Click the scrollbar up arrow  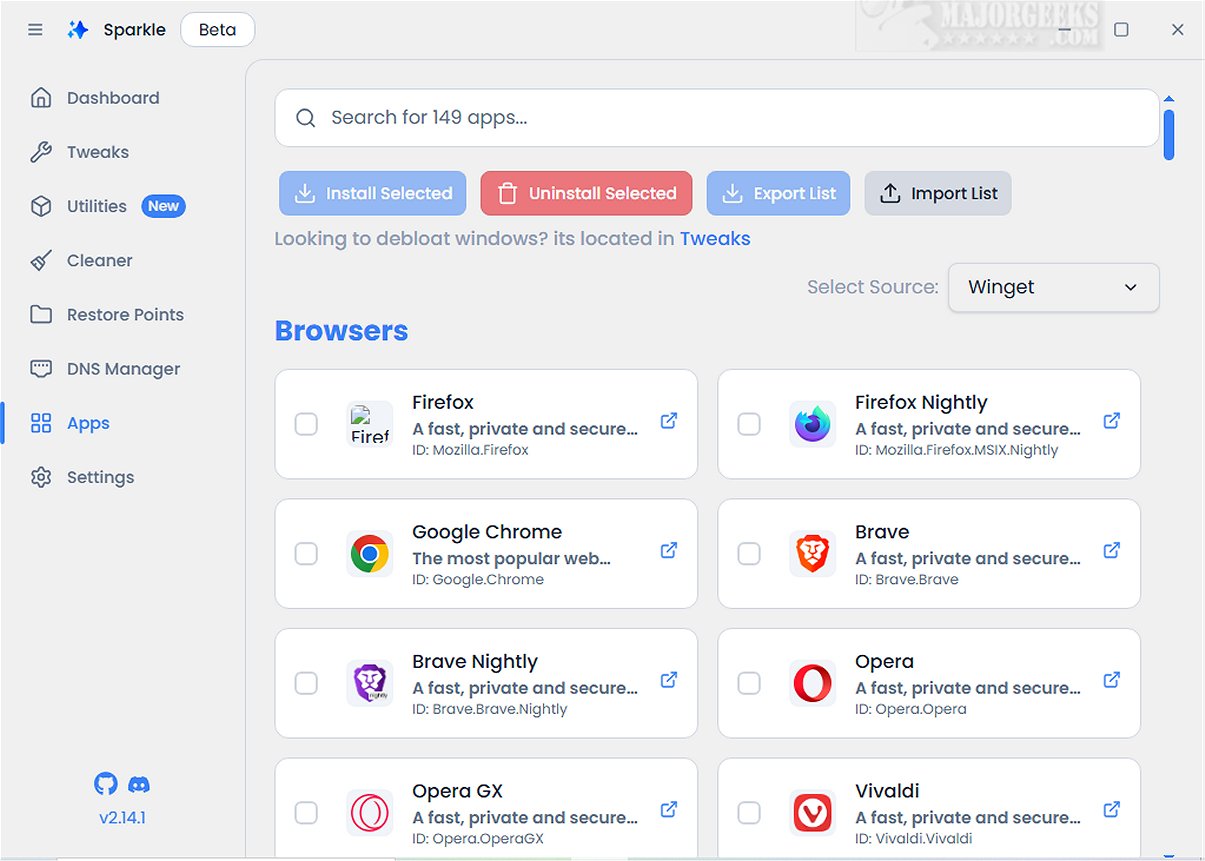pyautogui.click(x=1168, y=98)
